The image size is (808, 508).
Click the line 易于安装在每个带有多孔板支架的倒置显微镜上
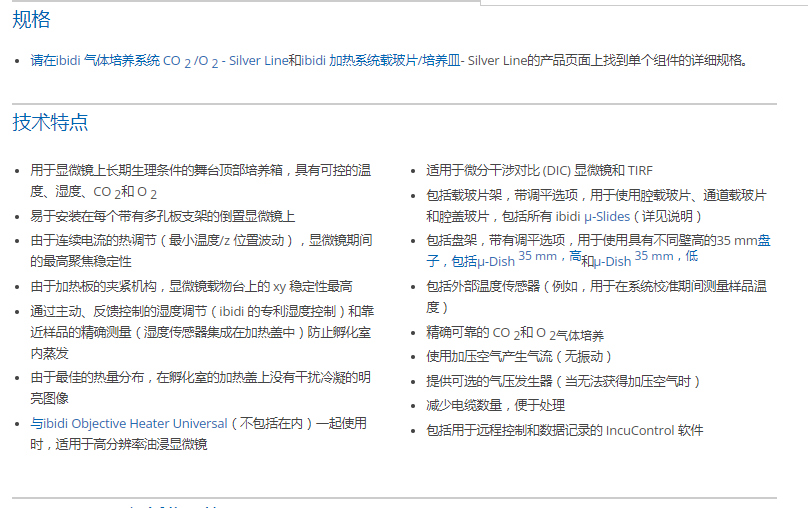pos(162,216)
